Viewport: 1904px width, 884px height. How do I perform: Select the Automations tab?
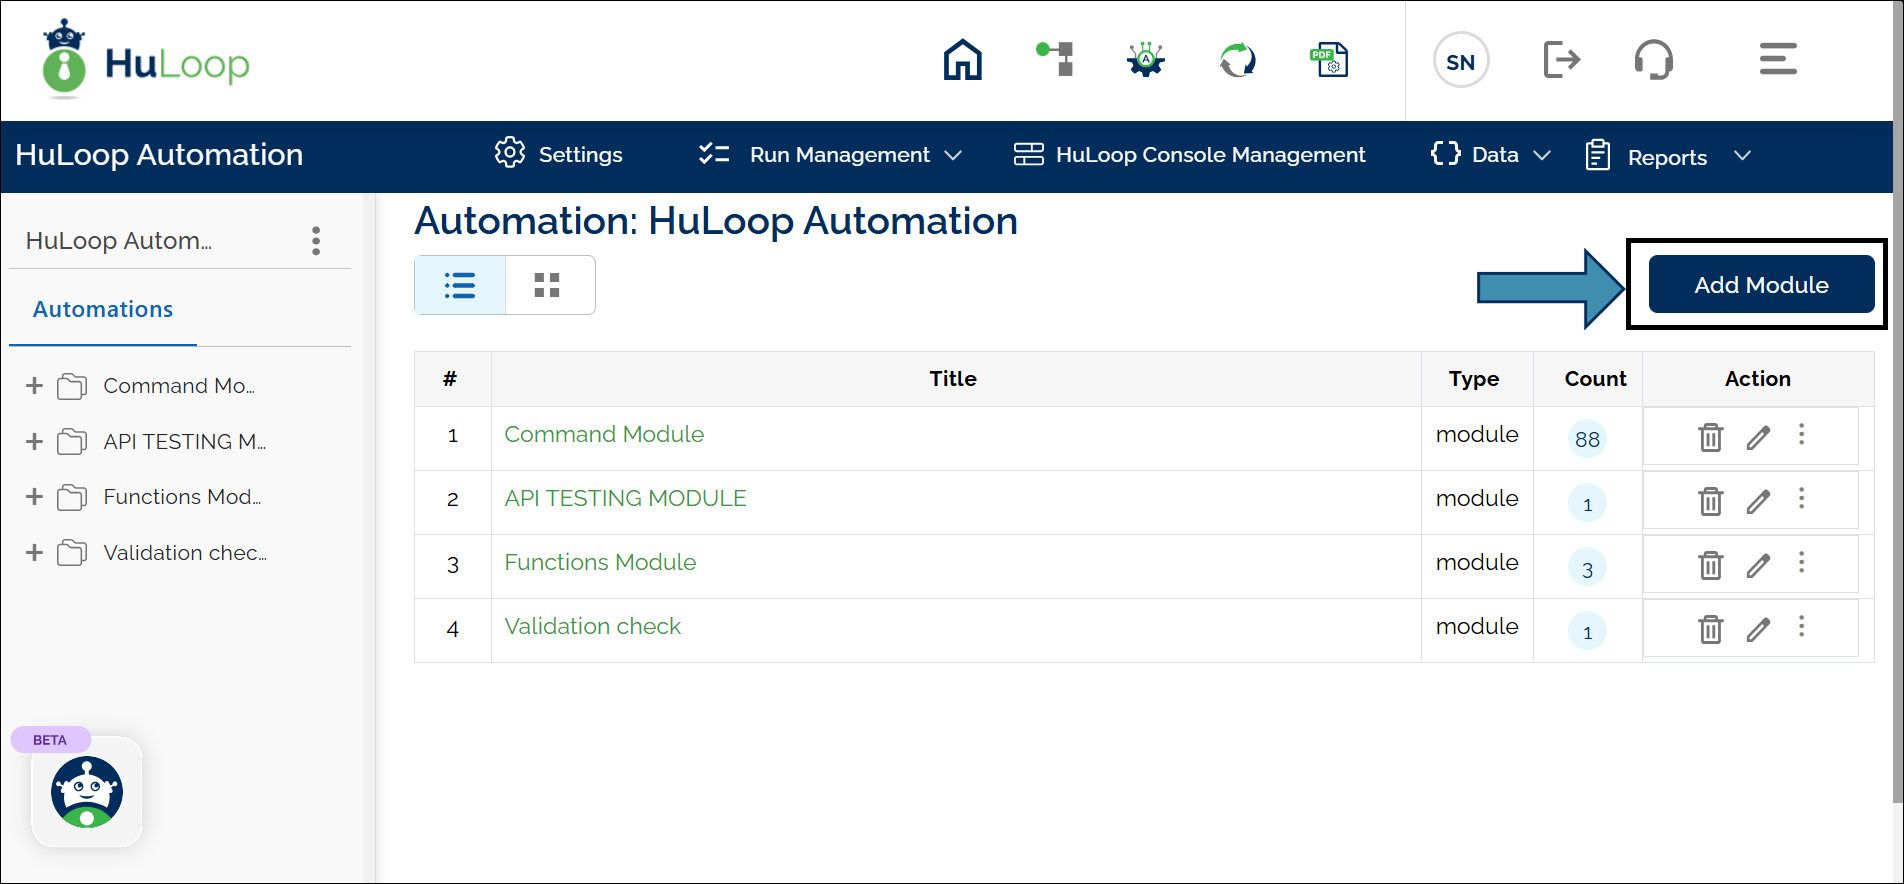pos(103,310)
